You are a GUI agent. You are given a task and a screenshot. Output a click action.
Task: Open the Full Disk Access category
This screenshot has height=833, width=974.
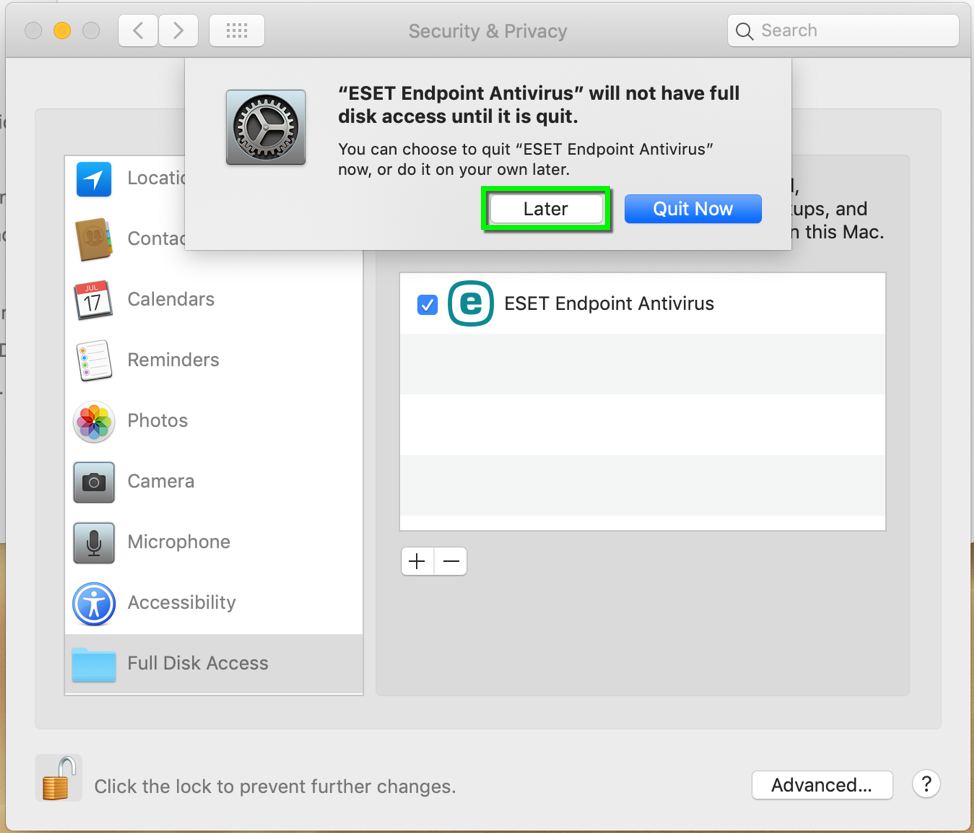click(x=214, y=663)
